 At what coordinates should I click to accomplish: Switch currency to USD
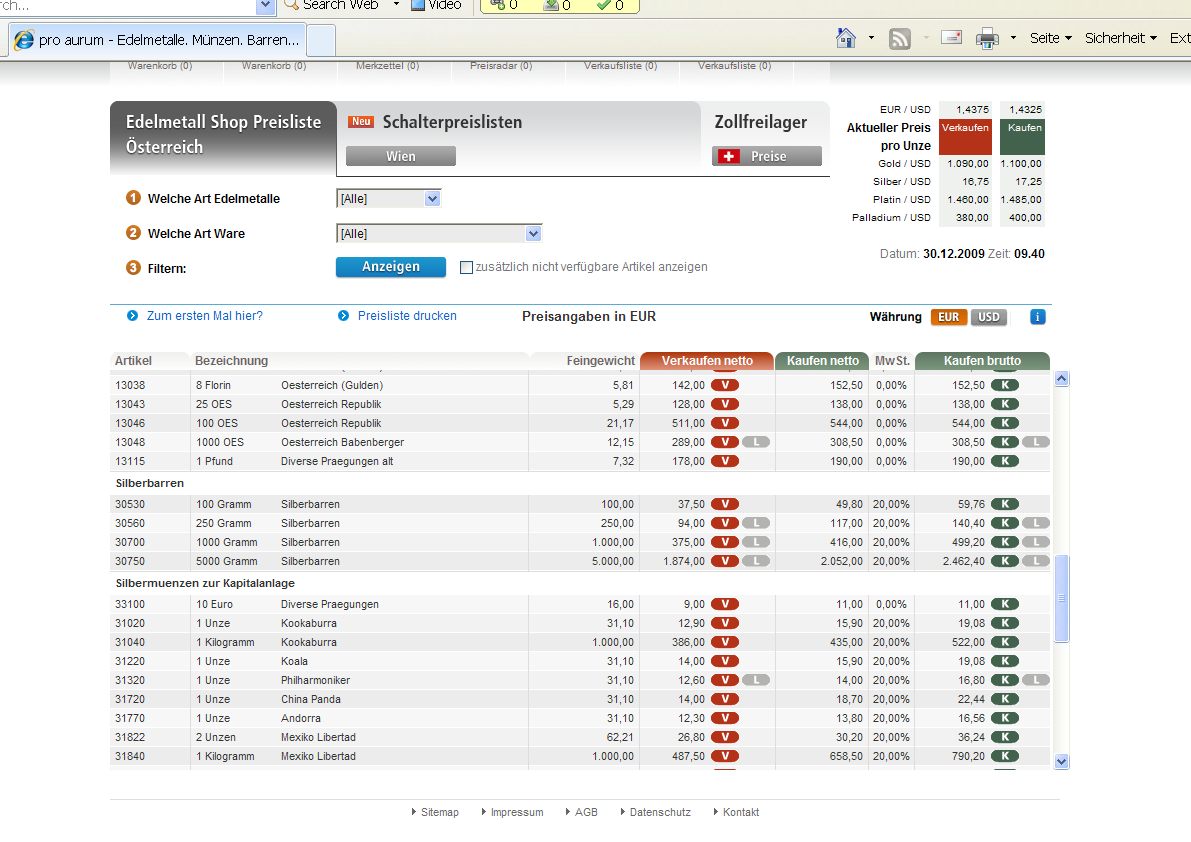click(x=988, y=317)
